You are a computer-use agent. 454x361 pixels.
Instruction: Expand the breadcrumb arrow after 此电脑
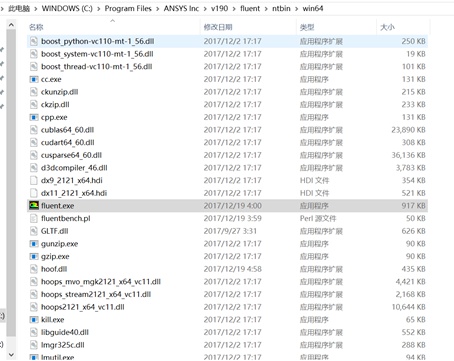(35, 9)
